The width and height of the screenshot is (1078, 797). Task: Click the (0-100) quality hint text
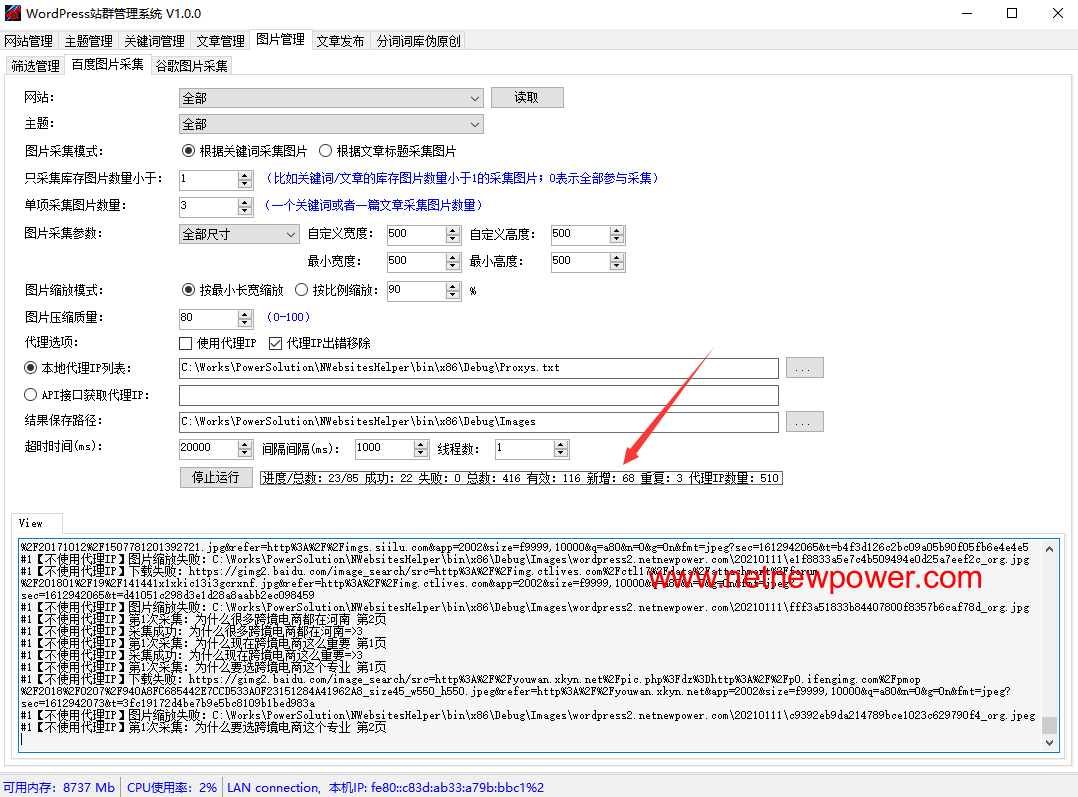[x=288, y=317]
